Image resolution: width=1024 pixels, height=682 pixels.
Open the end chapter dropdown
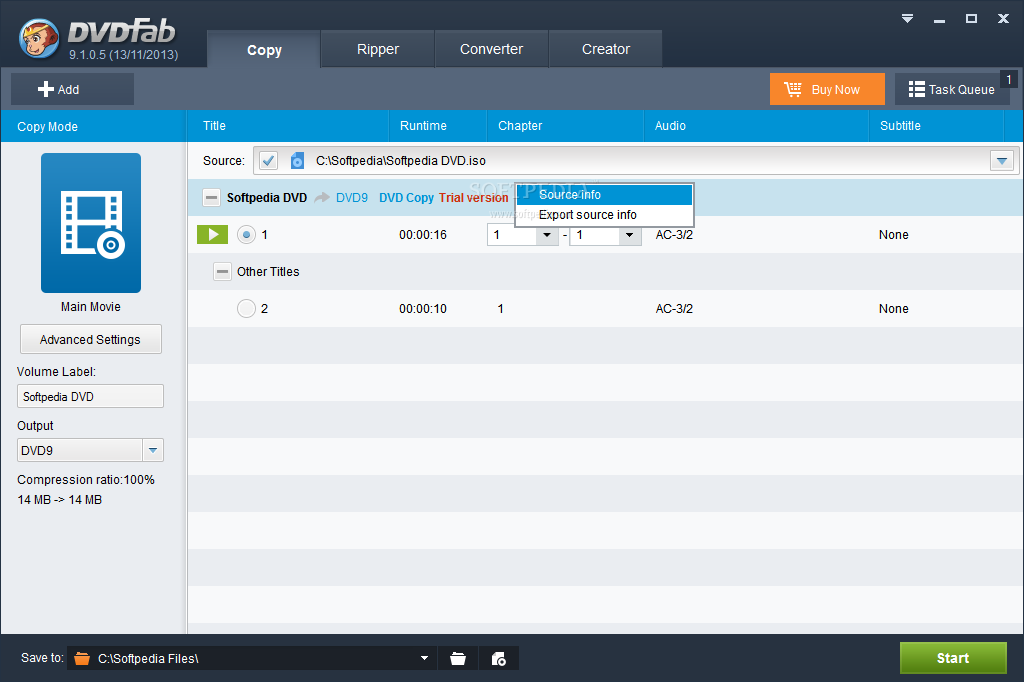click(629, 235)
